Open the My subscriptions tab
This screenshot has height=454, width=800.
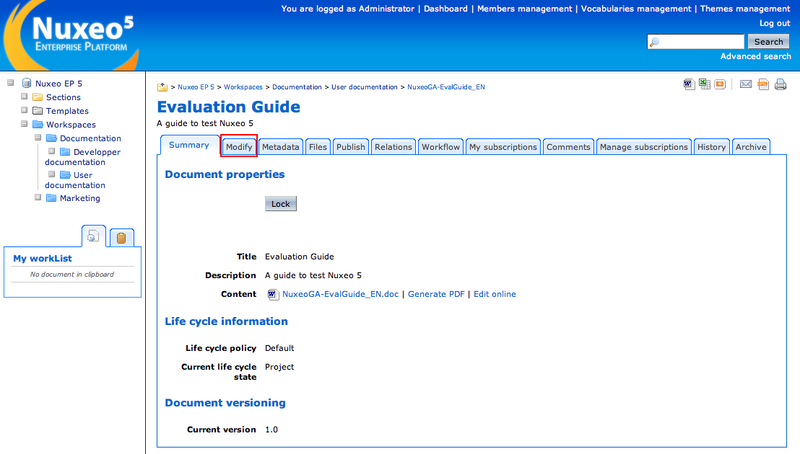[503, 147]
